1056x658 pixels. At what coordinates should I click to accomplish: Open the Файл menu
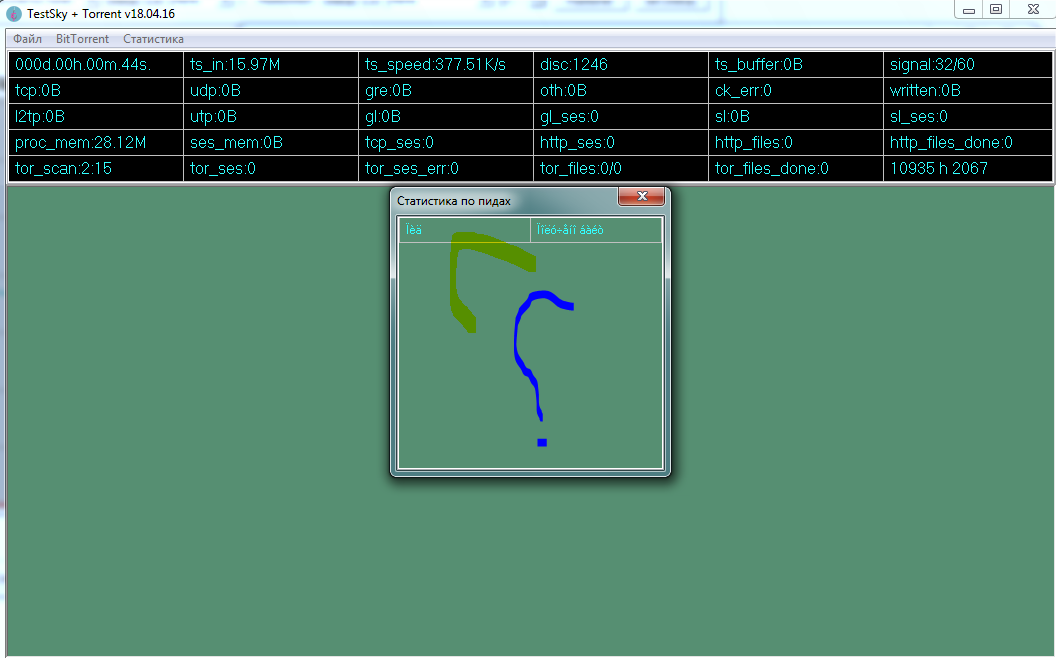tap(28, 39)
